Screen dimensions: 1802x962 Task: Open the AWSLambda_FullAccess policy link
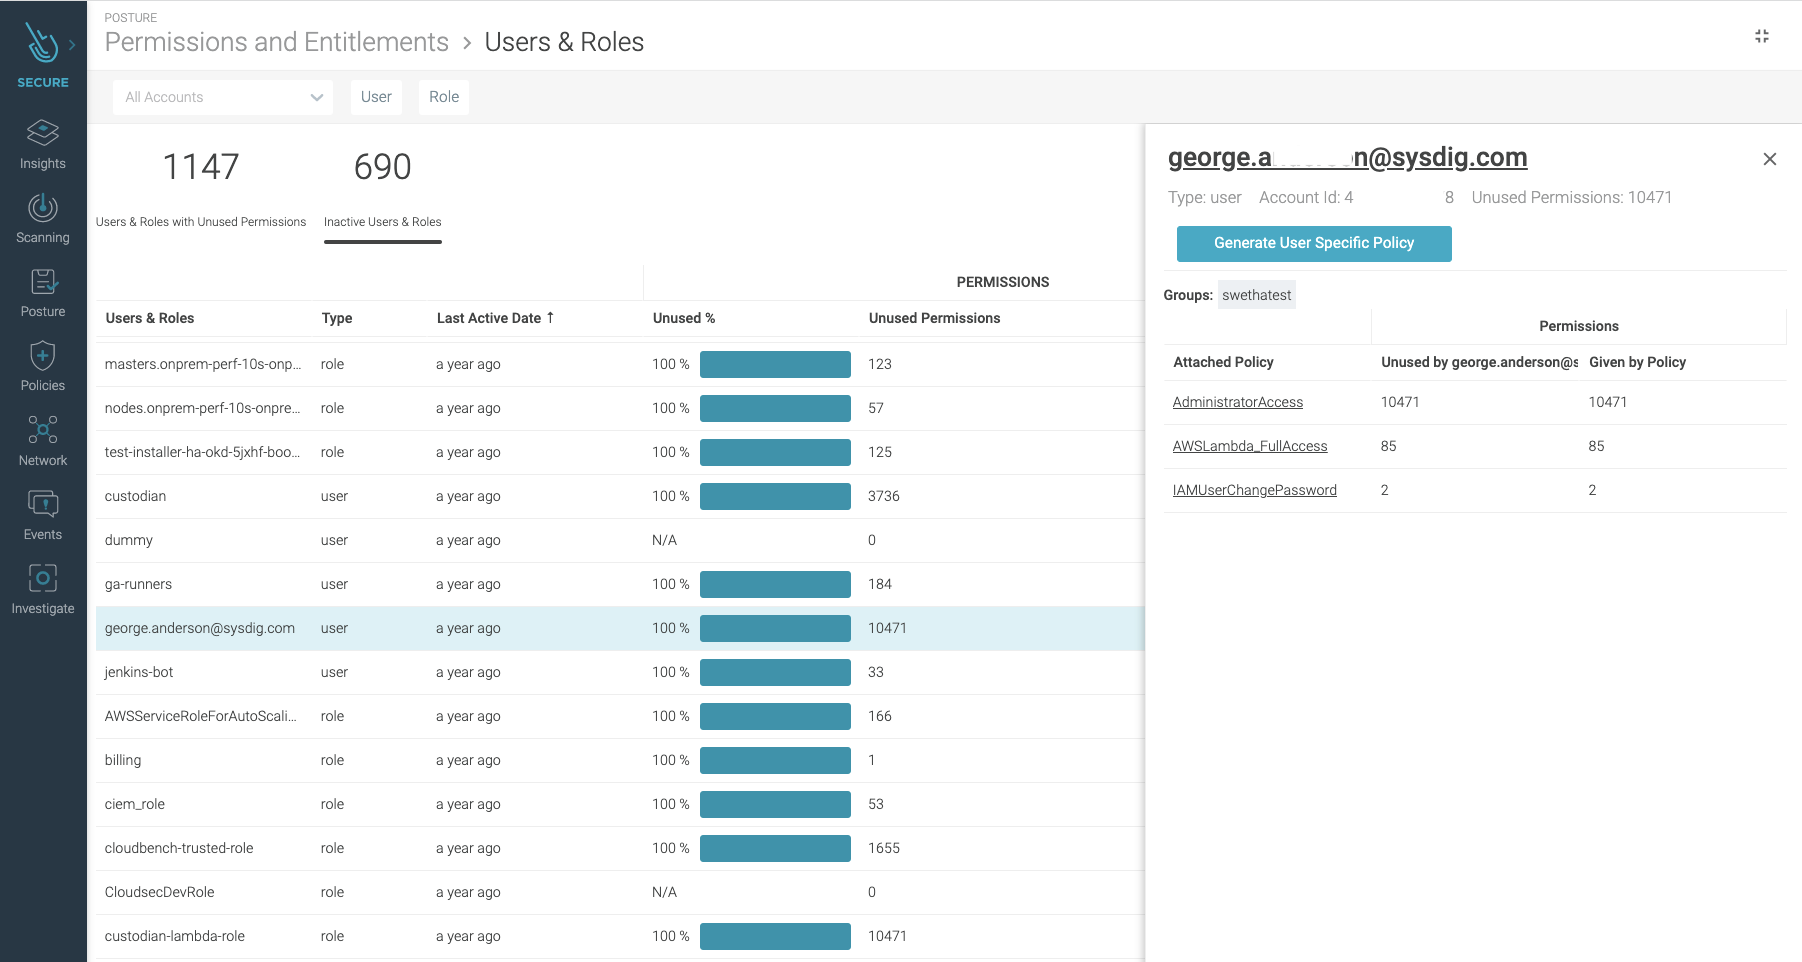[1250, 446]
